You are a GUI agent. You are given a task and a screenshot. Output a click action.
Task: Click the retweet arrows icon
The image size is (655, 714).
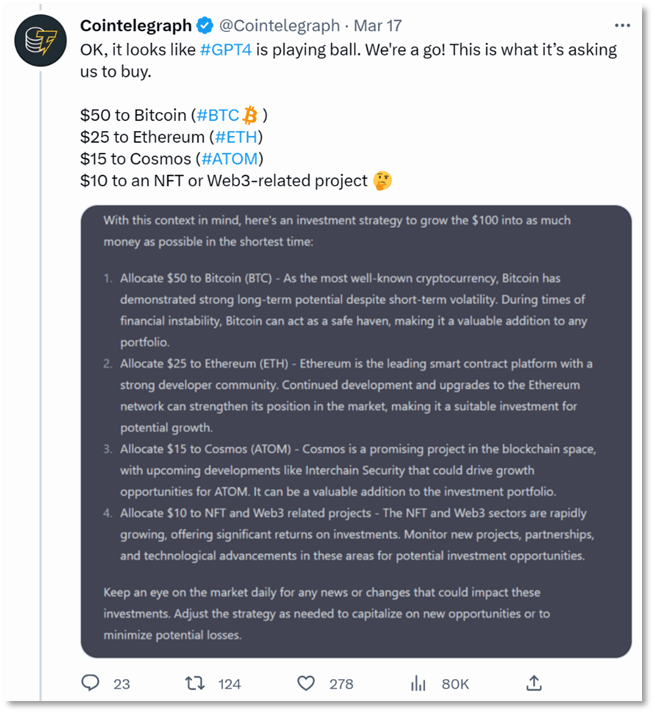(x=197, y=683)
